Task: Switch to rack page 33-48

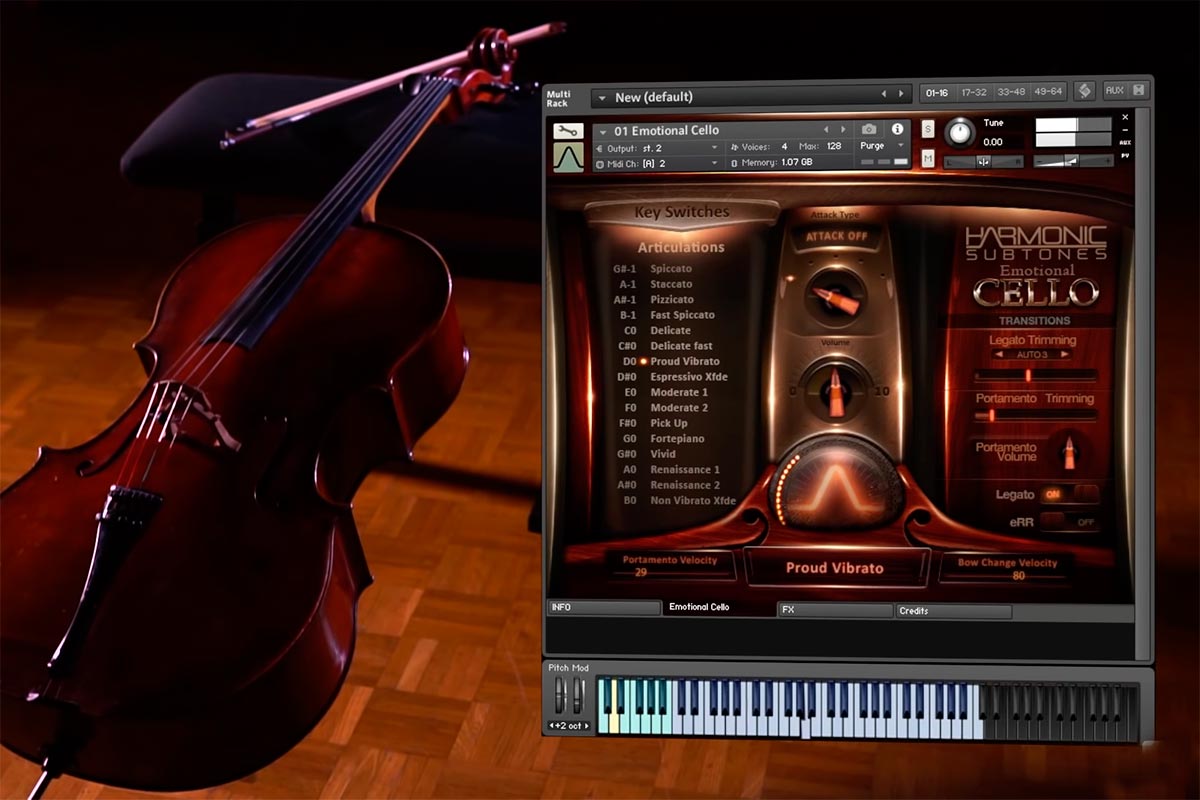Action: (1010, 93)
